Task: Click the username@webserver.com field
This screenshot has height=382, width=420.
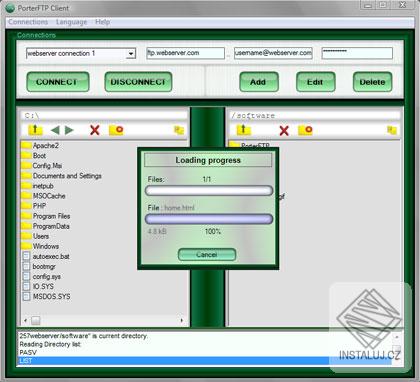Action: tap(273, 53)
